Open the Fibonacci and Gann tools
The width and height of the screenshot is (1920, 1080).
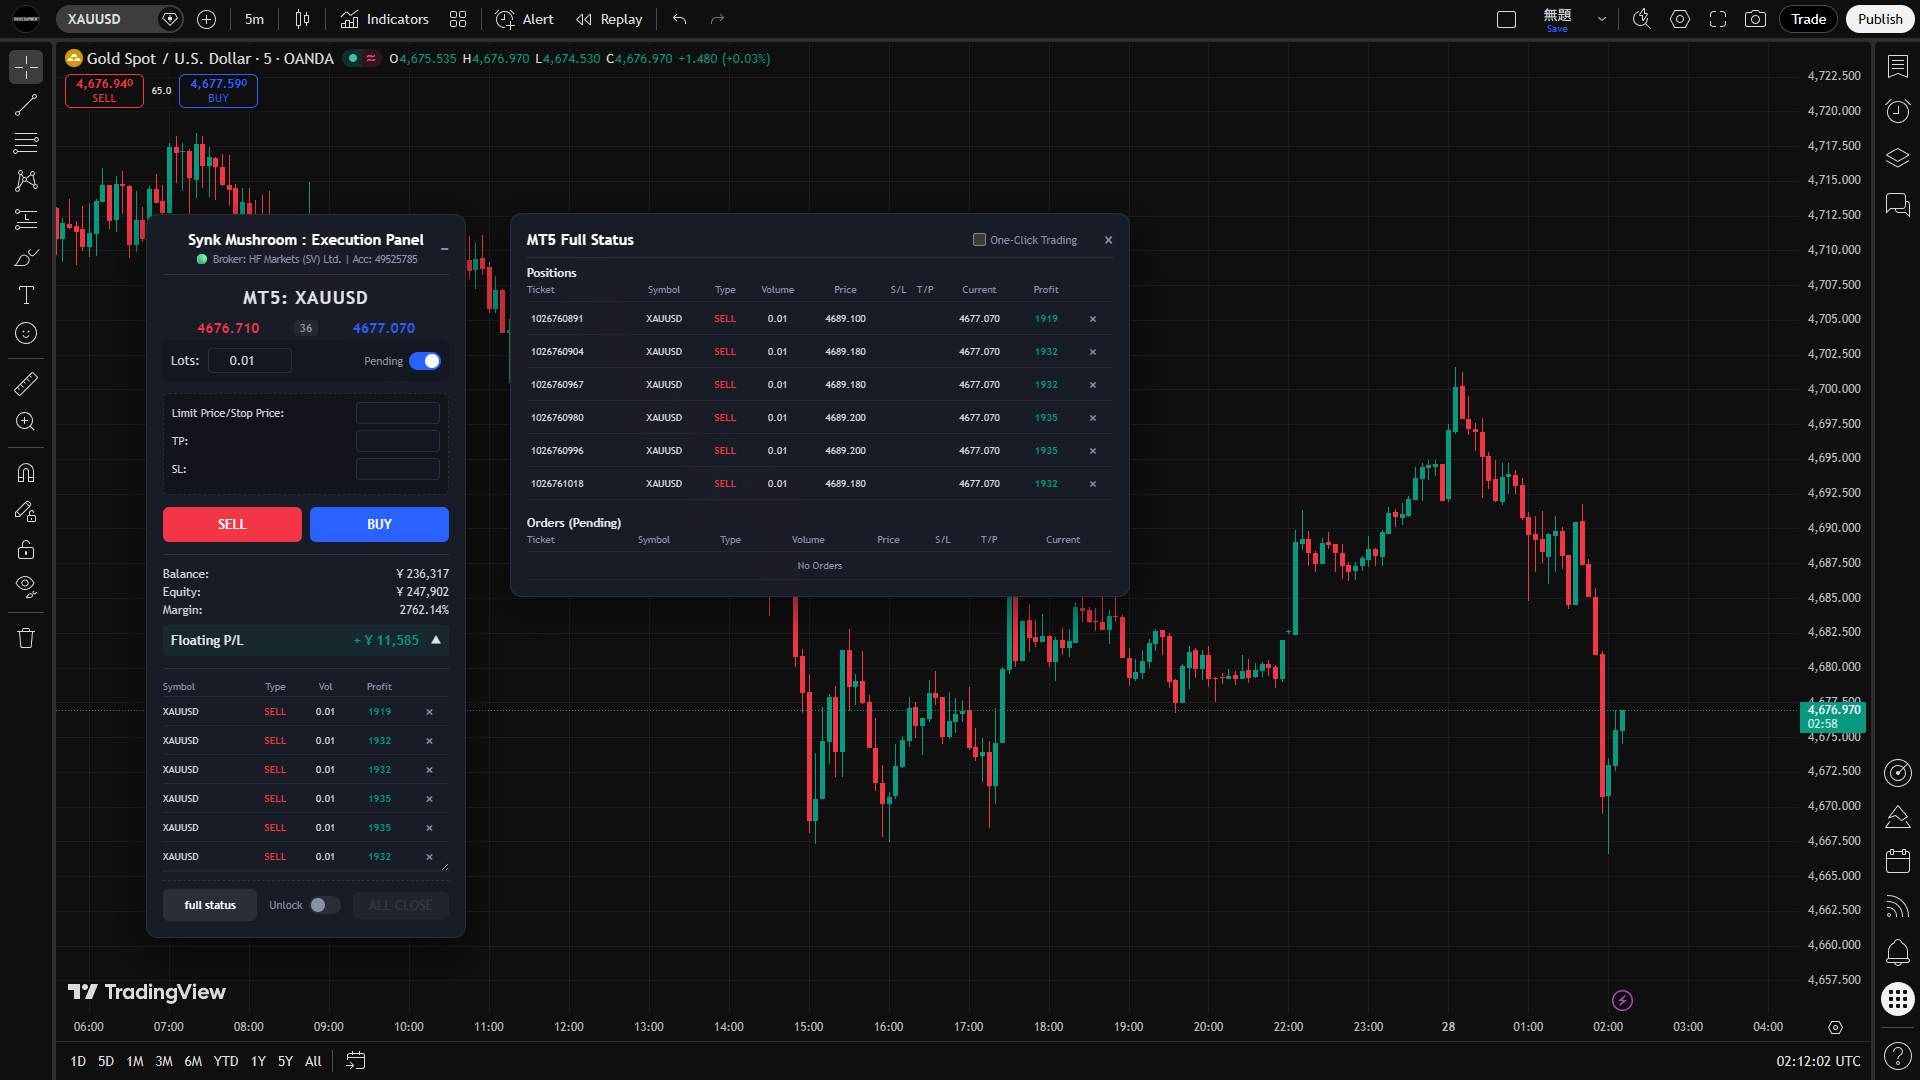[x=26, y=143]
